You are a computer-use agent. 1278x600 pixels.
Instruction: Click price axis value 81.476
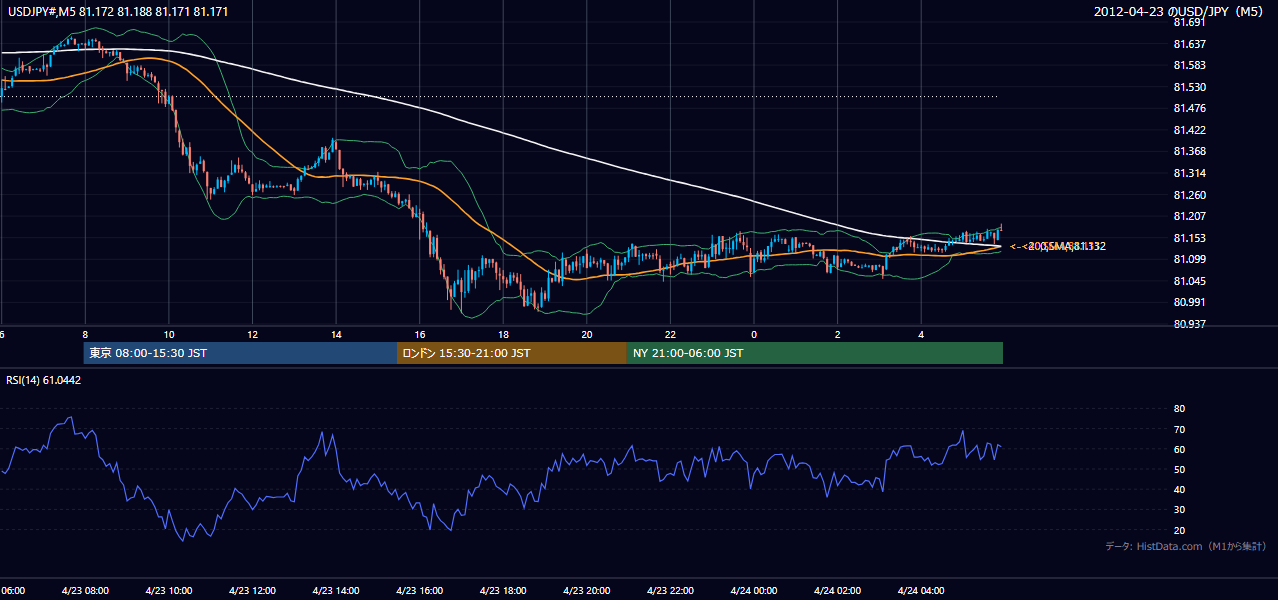click(x=1189, y=108)
